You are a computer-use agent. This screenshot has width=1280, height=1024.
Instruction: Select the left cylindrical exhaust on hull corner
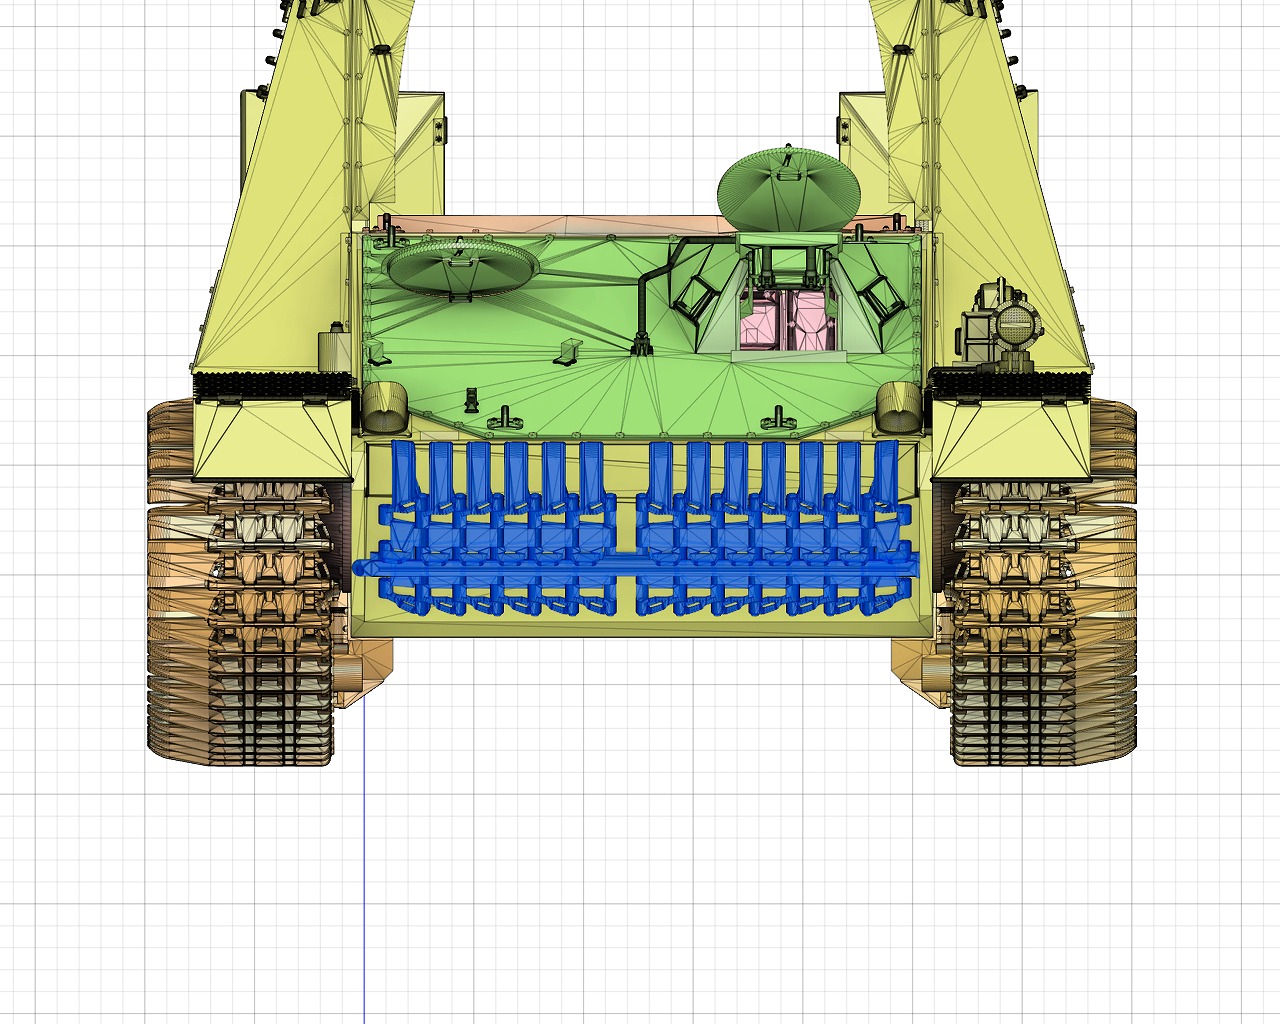[x=383, y=405]
